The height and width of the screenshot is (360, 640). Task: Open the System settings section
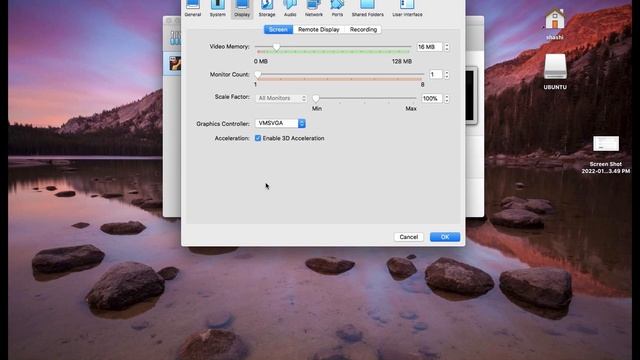point(218,8)
